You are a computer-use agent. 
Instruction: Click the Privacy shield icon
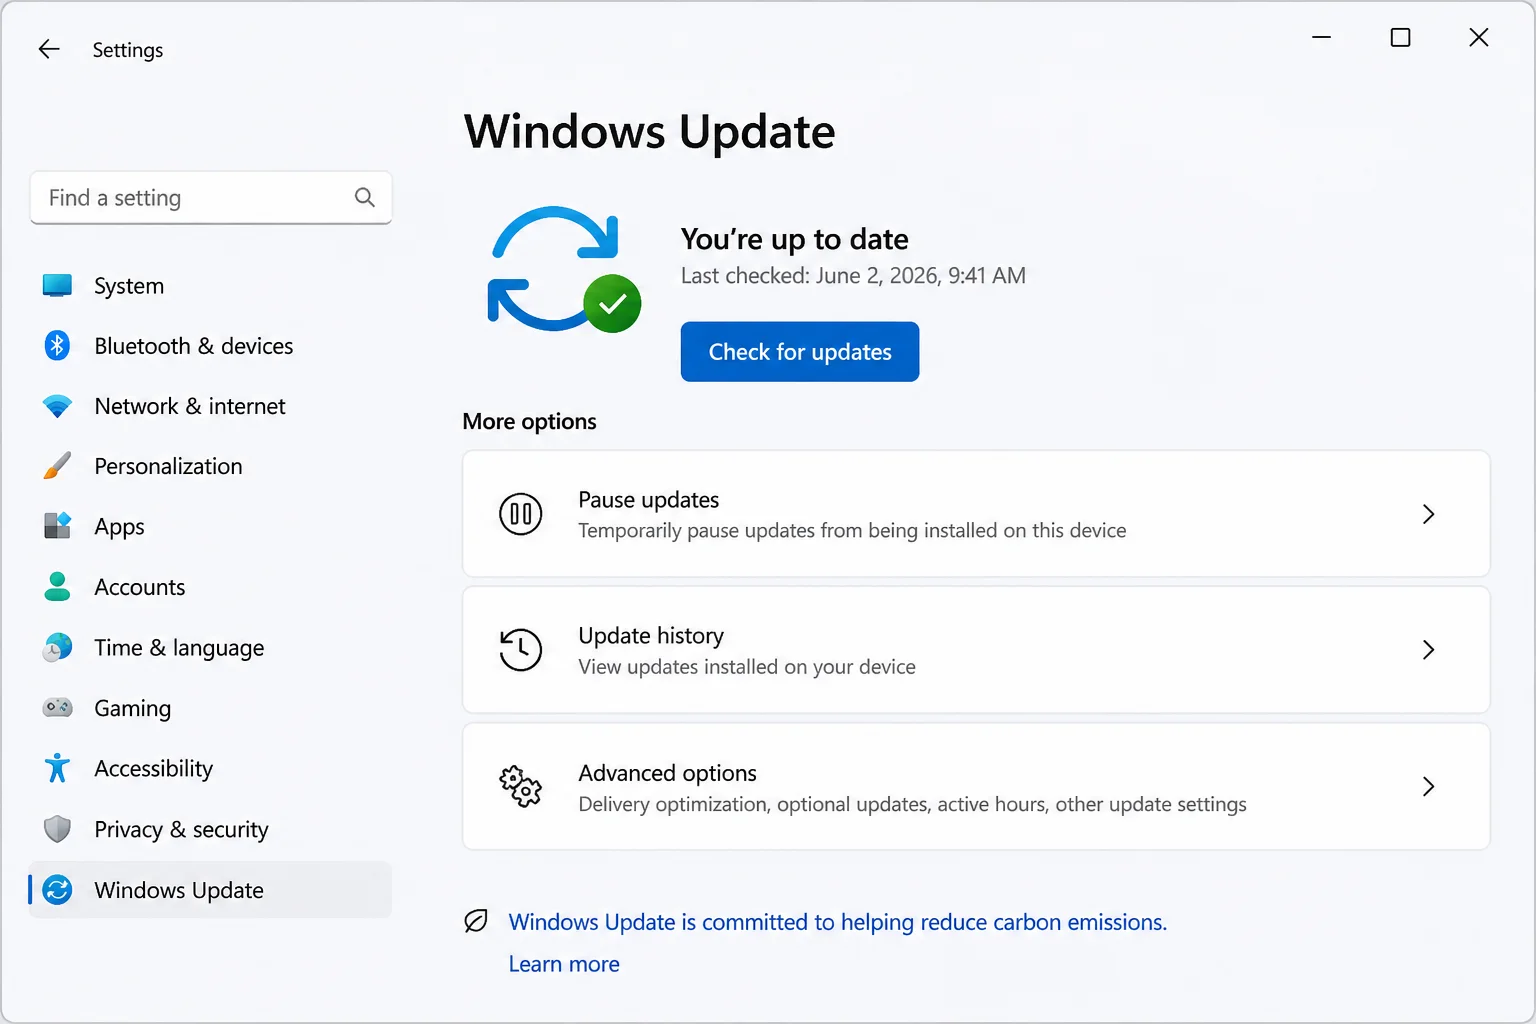tap(58, 829)
